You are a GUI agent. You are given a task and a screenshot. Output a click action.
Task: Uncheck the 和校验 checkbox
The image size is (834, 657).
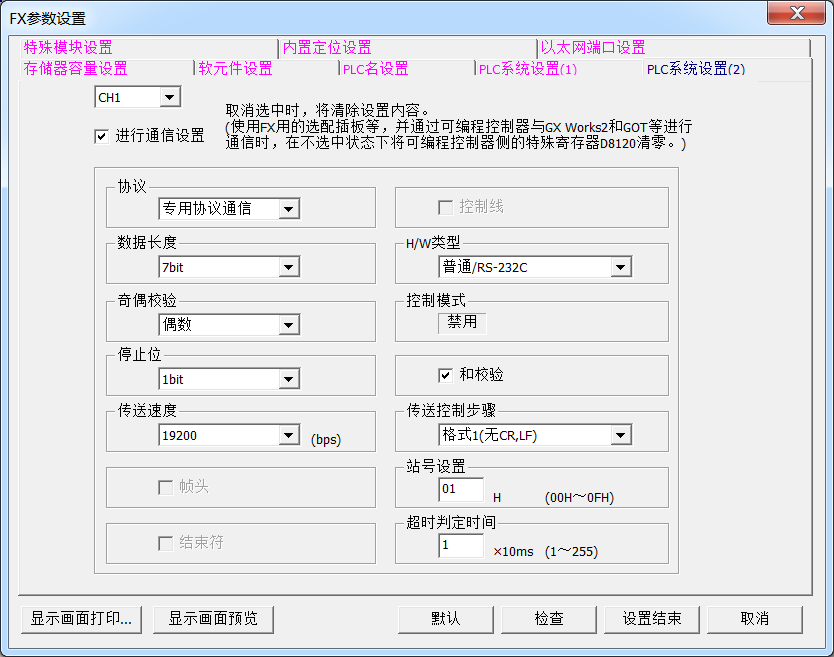[446, 375]
